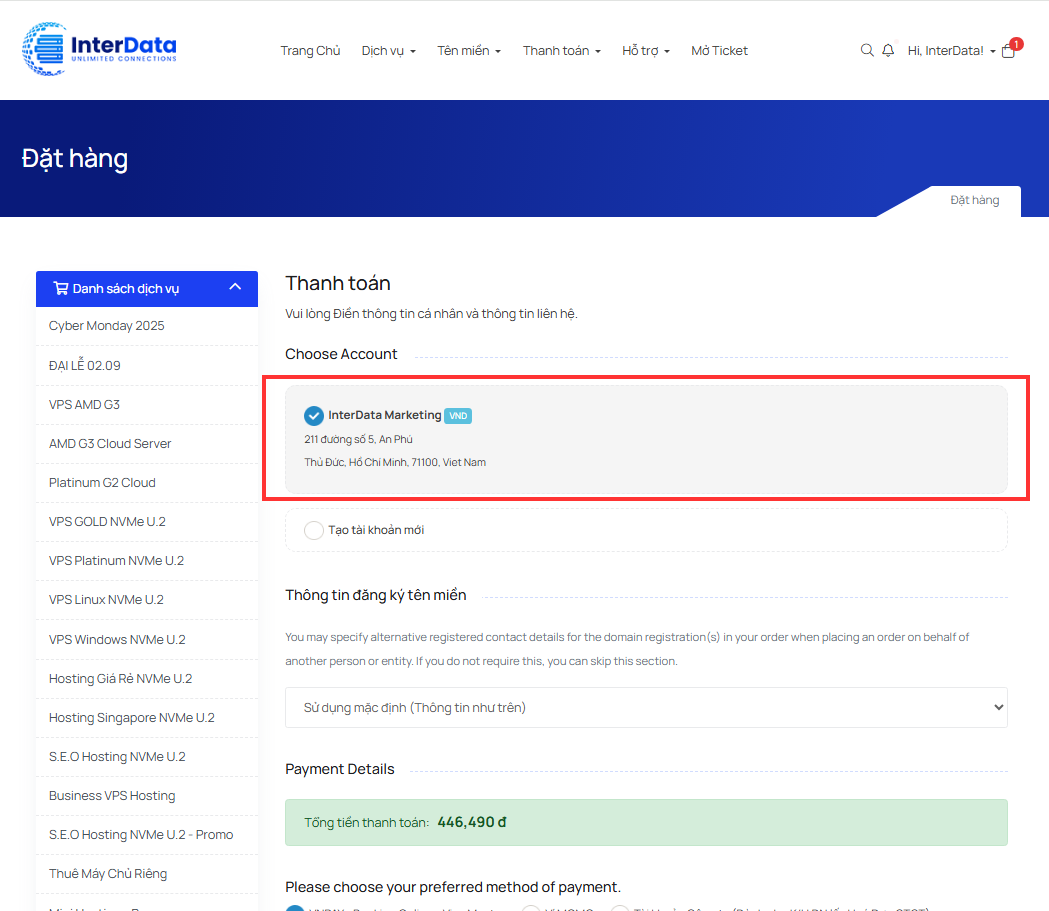This screenshot has width=1049, height=911.
Task: Select the Tạo tài khoản mới option
Action: tap(314, 530)
